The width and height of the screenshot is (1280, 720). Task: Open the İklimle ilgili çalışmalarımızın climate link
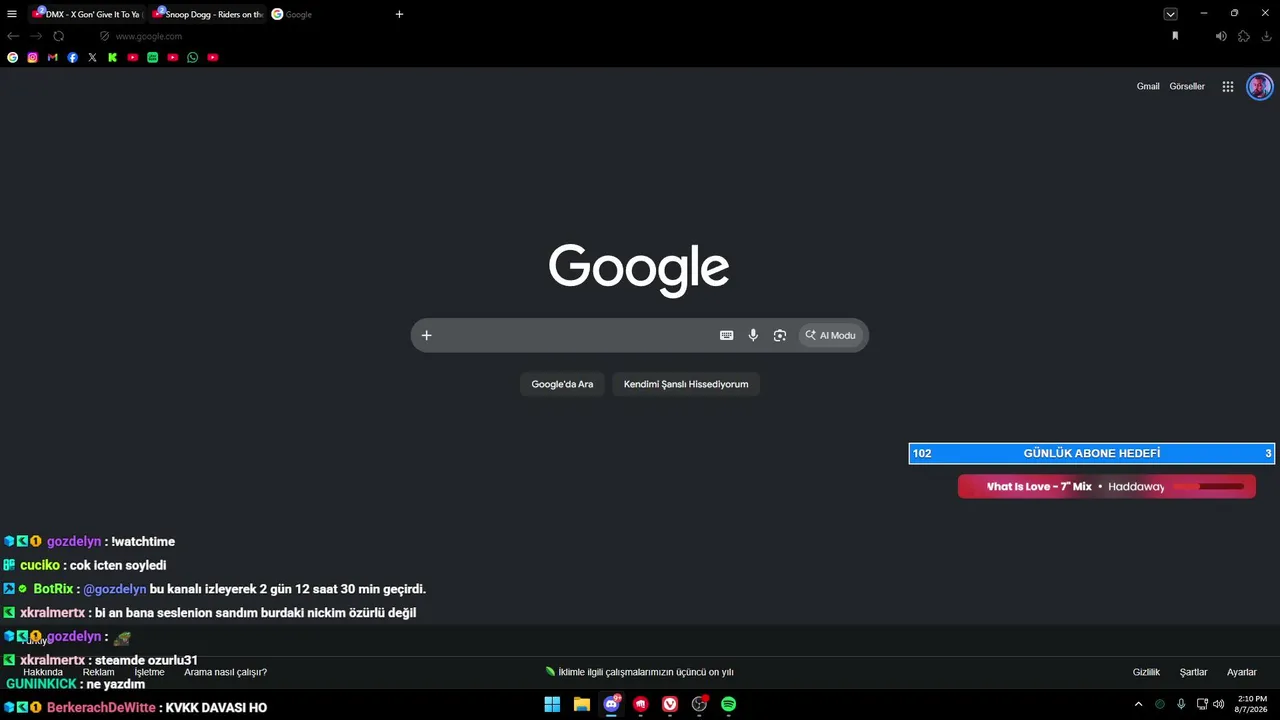640,673
